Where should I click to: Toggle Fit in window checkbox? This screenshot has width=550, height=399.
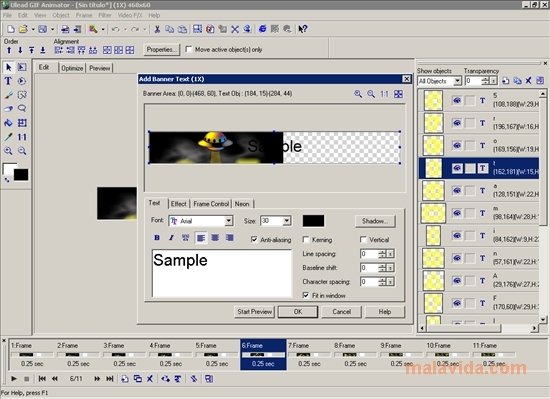pos(306,295)
